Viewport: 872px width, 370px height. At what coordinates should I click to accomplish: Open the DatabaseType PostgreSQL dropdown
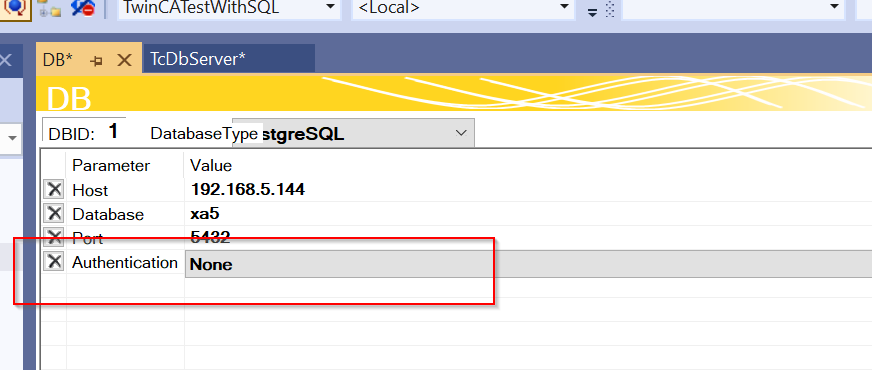[353, 133]
